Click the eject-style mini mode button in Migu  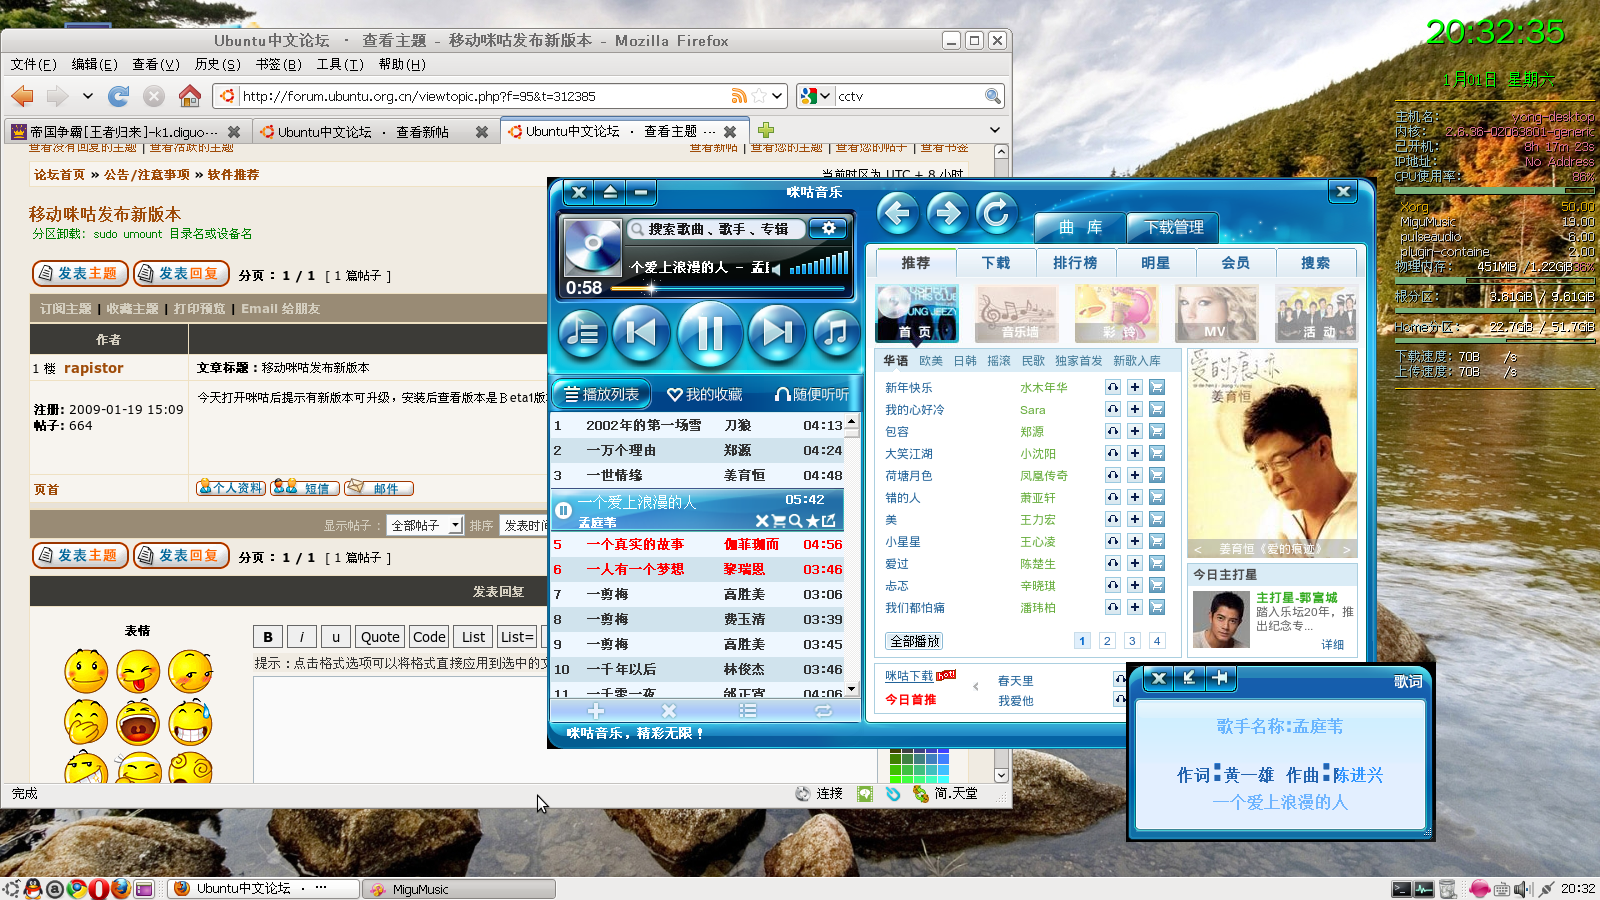pyautogui.click(x=610, y=192)
